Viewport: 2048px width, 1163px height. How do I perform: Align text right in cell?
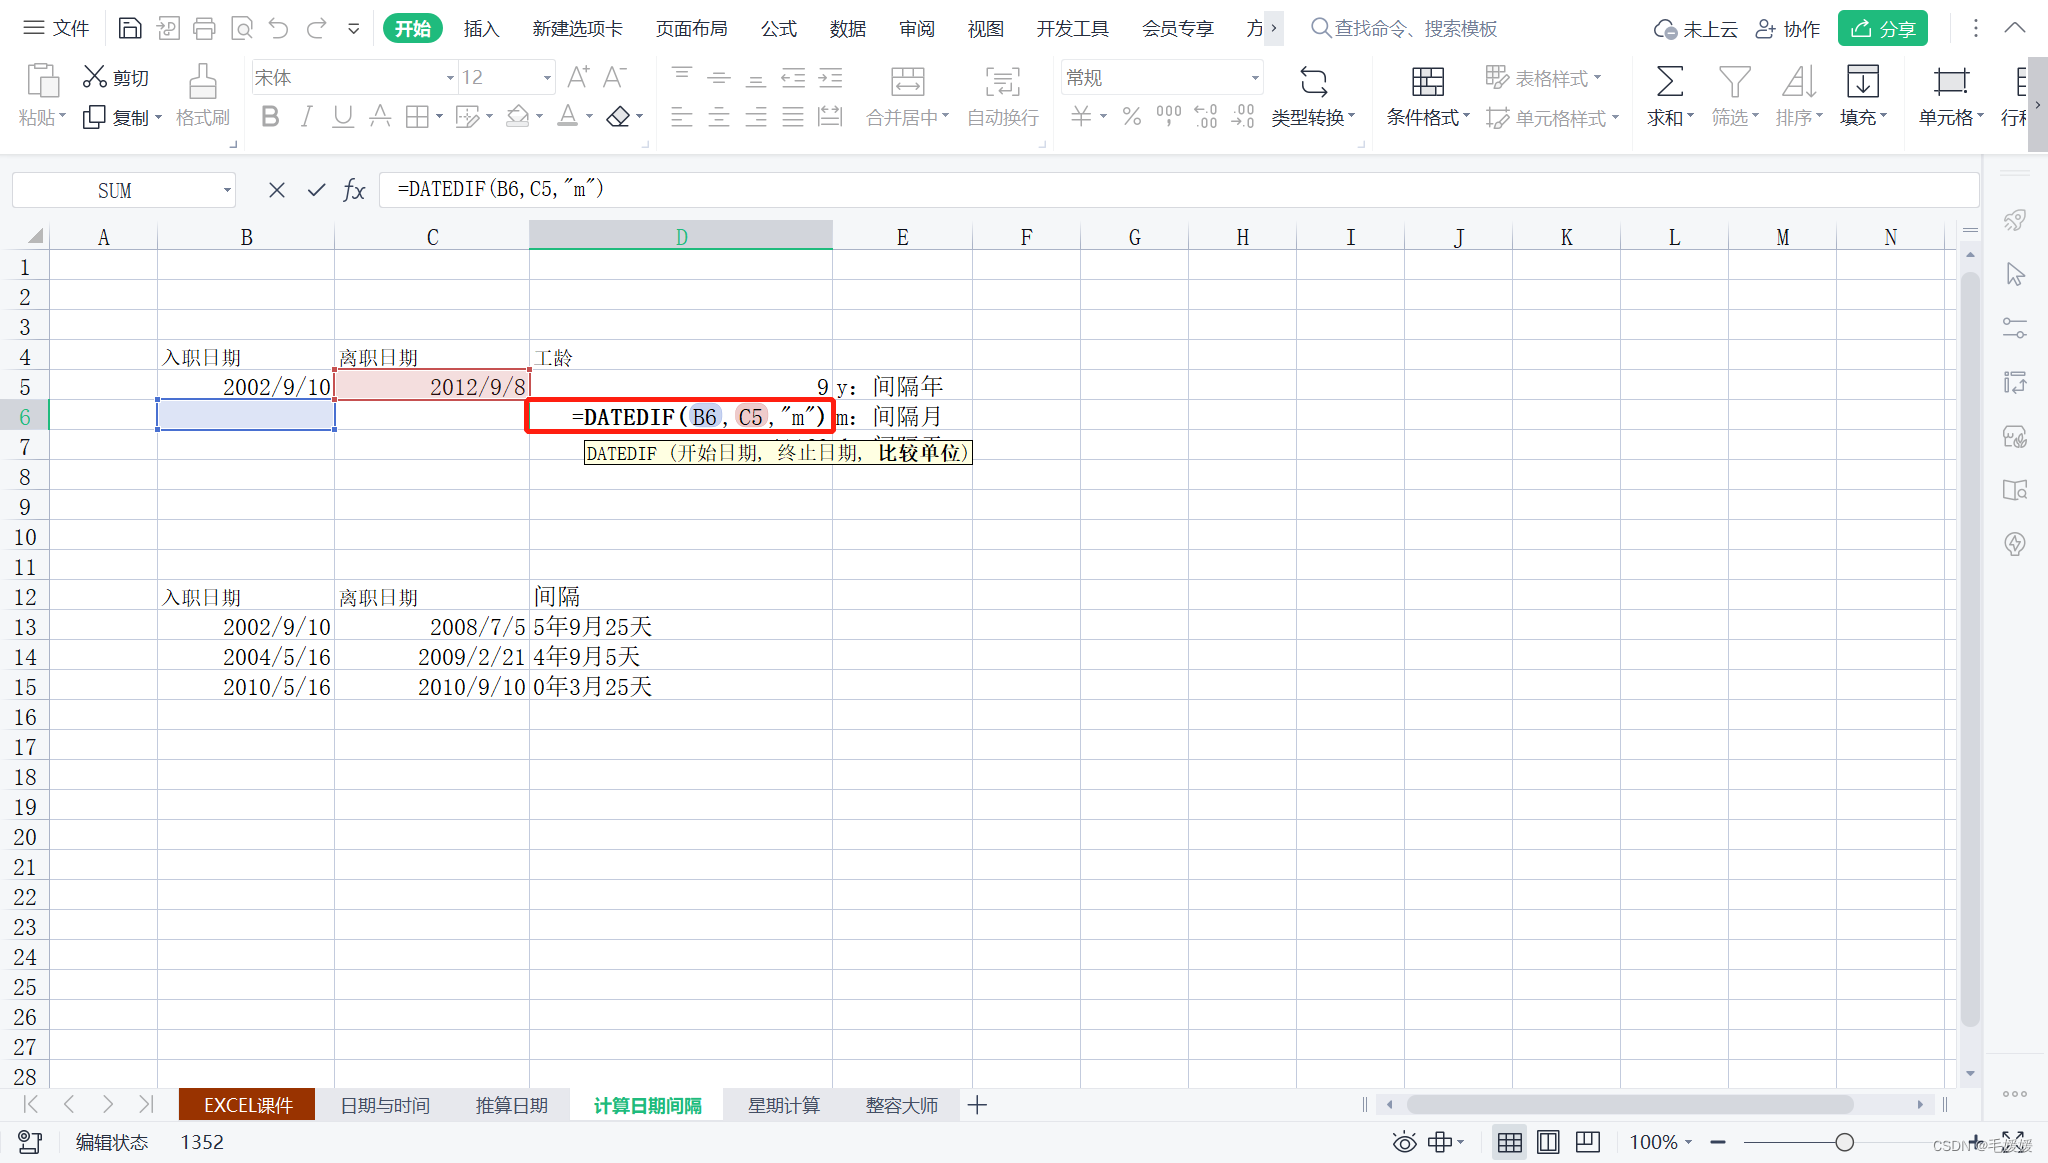(756, 117)
